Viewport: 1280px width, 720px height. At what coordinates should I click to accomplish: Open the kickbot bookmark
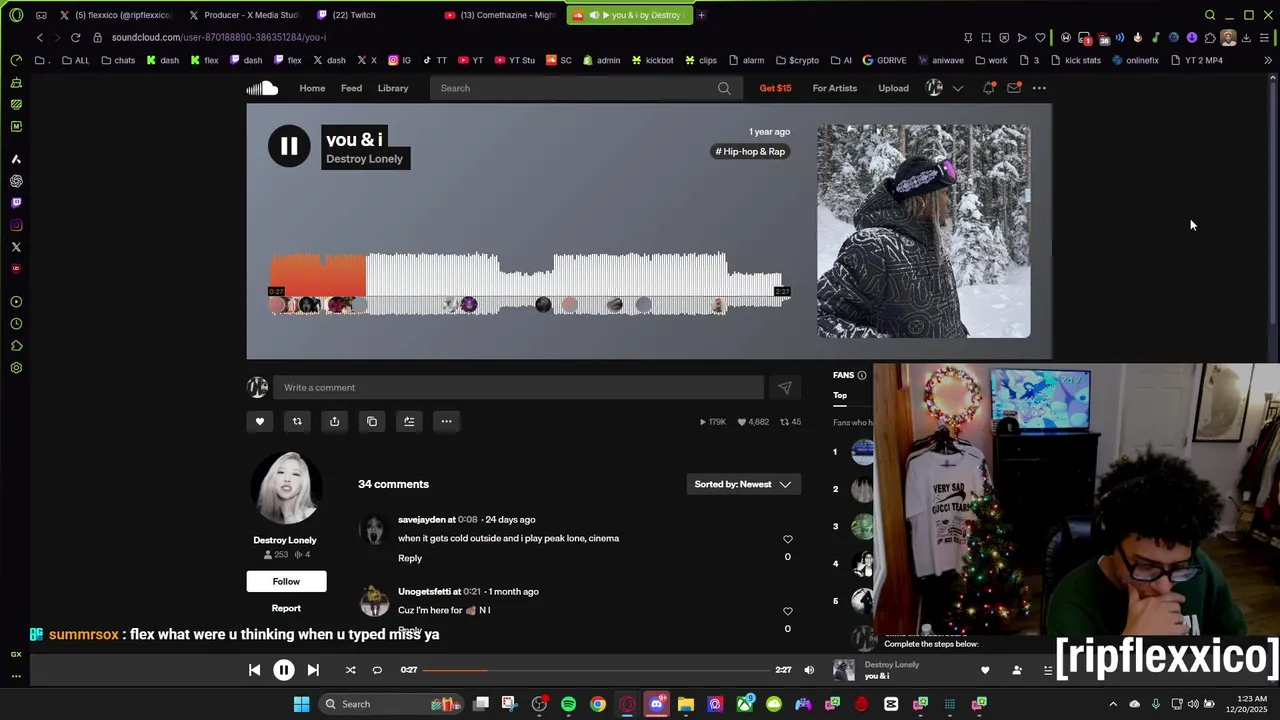[x=652, y=60]
